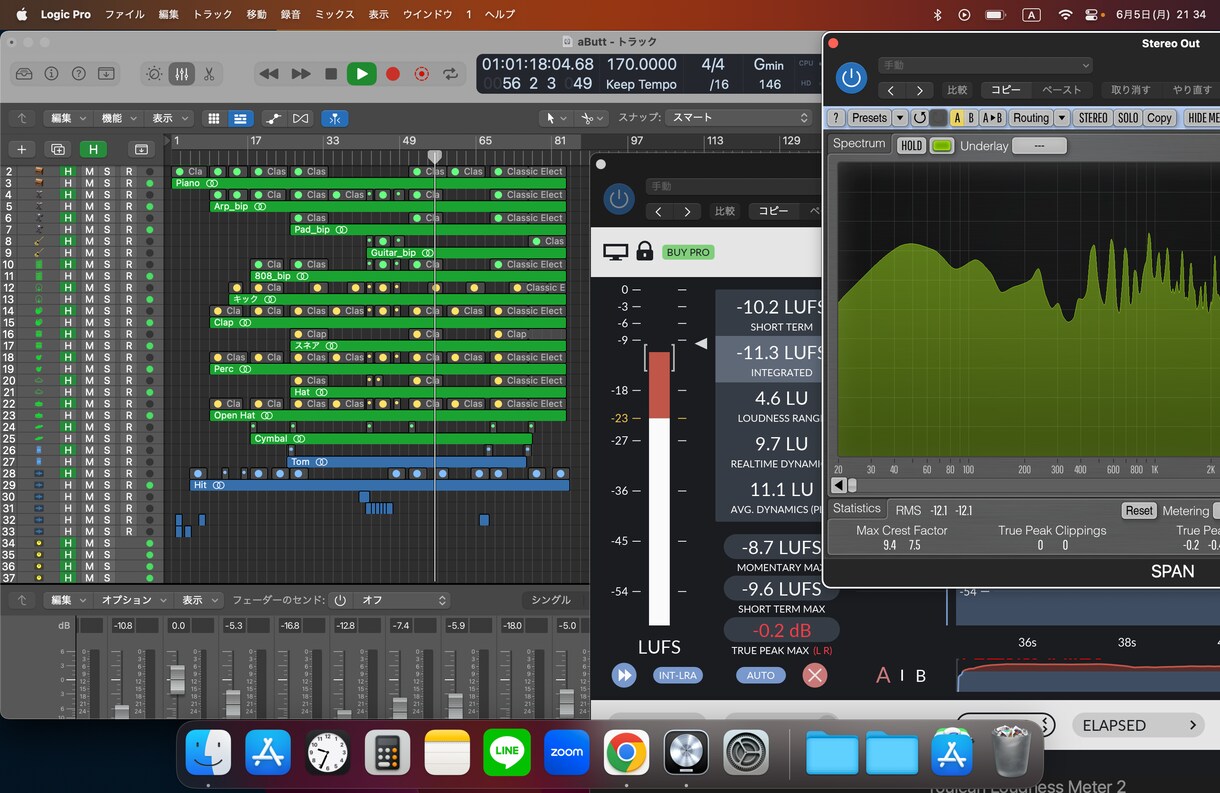Toggle SPAN plugin power button
The width and height of the screenshot is (1220, 793).
coord(851,77)
